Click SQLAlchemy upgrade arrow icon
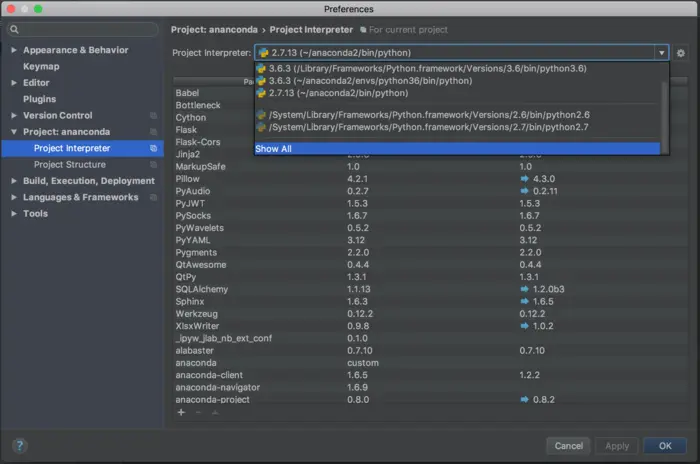700x464 pixels. [x=525, y=289]
